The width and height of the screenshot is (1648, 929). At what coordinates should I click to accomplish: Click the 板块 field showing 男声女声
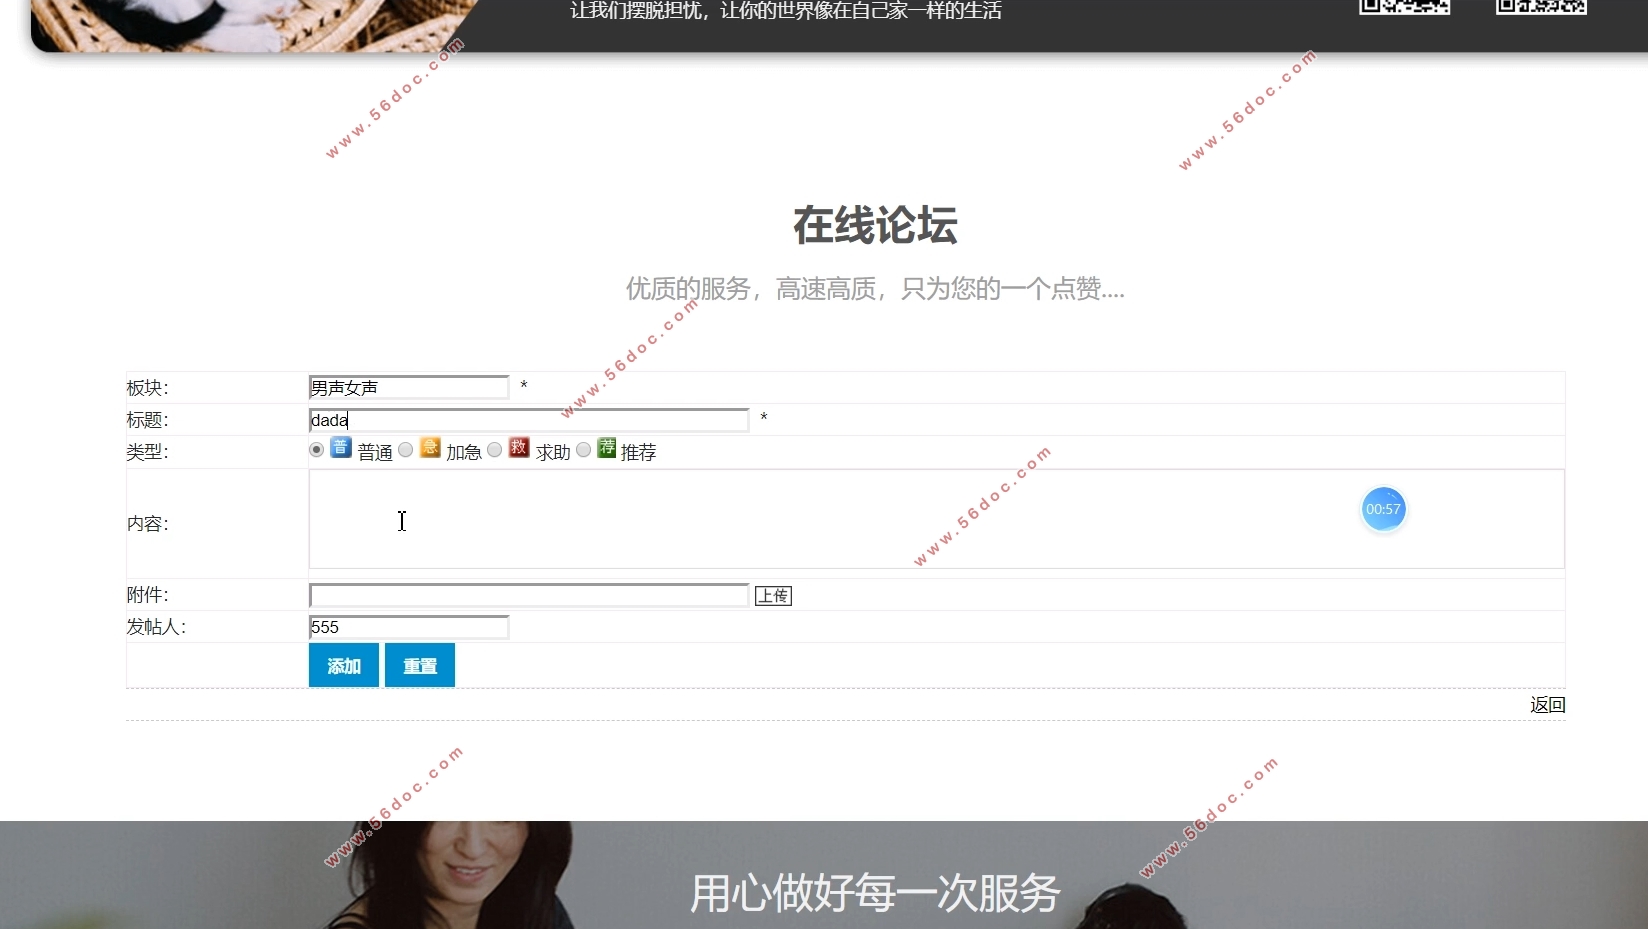pyautogui.click(x=409, y=387)
